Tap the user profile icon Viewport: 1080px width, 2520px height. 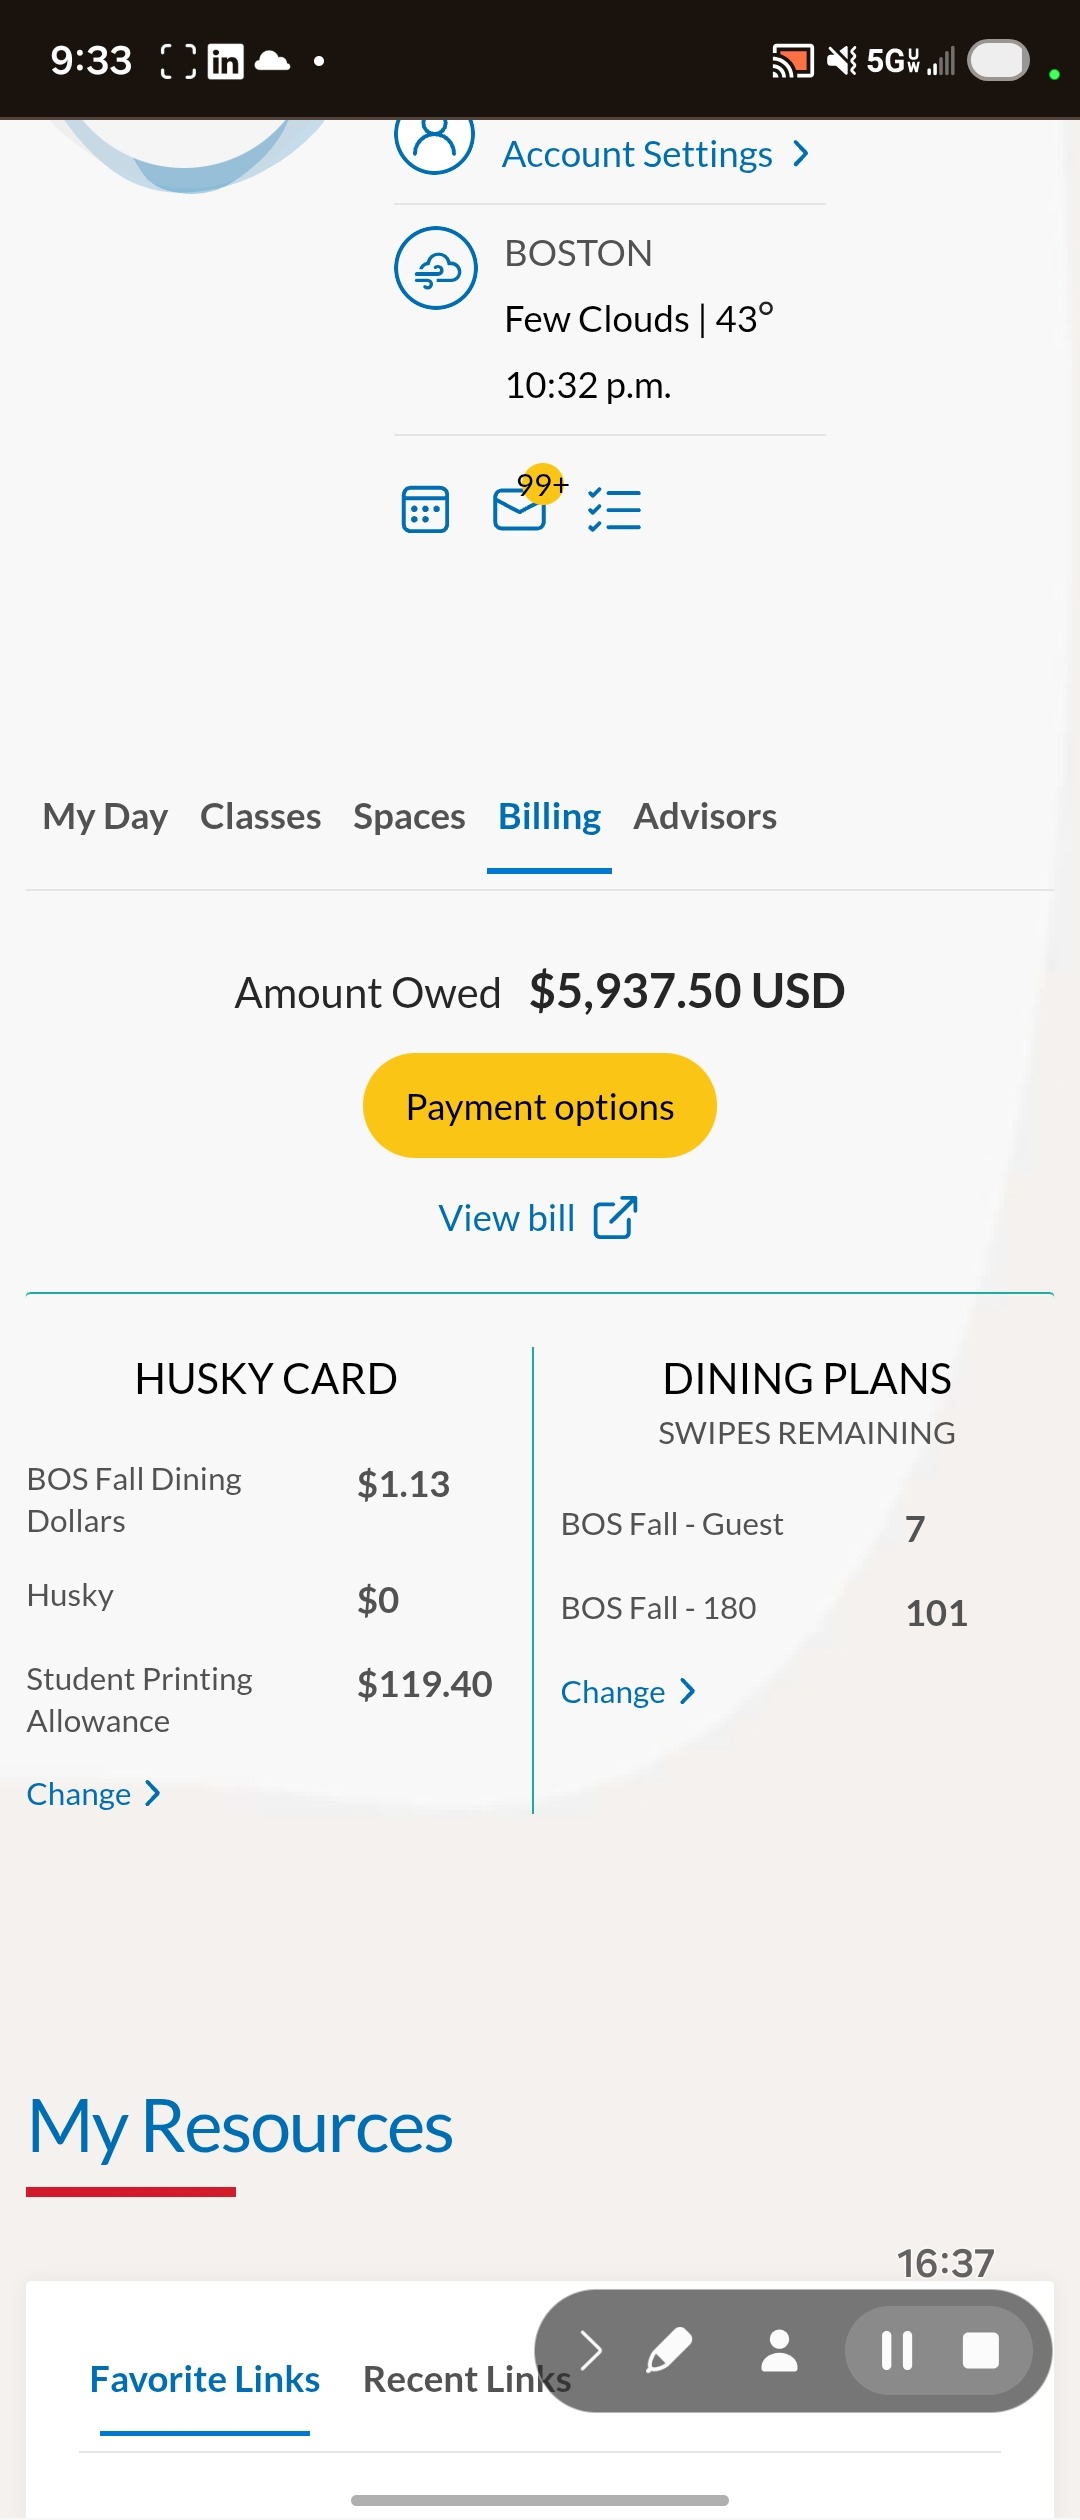coord(434,140)
